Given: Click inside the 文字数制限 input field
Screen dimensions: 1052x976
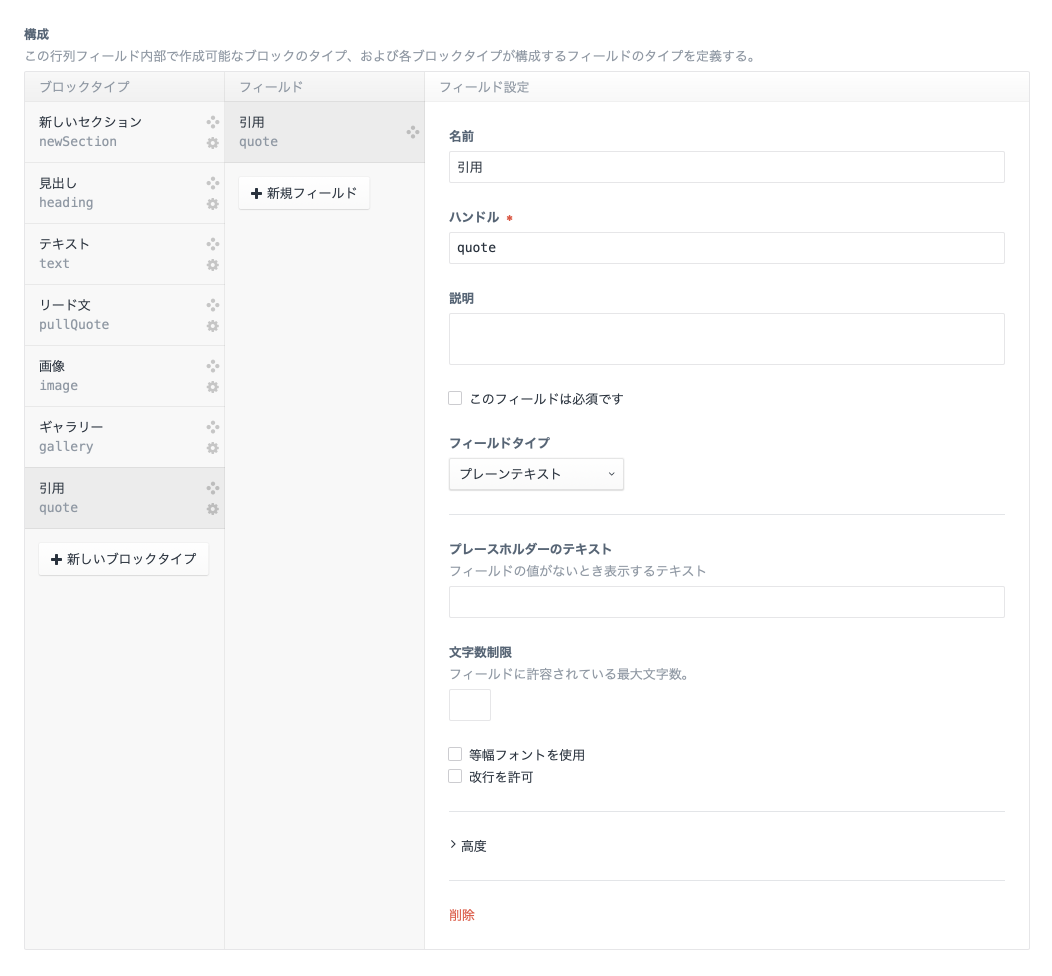Looking at the screenshot, I should click(x=469, y=705).
